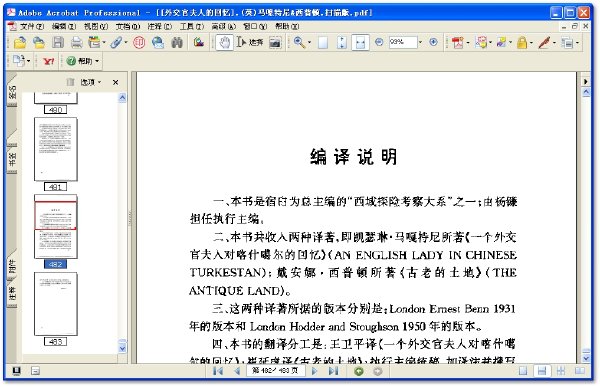Open dropdown arrow next to Organizer icon
The image size is (600, 387).
pos(104,43)
